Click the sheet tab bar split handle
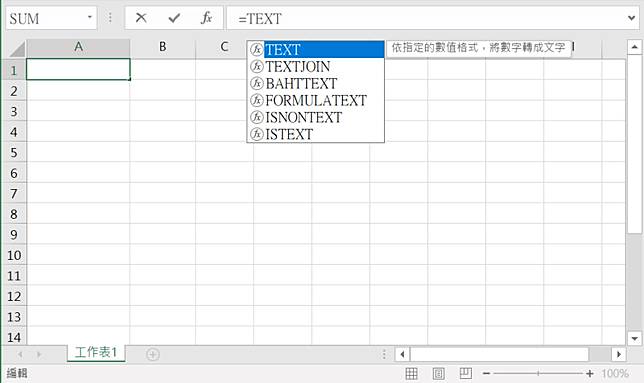Image resolution: width=644 pixels, height=383 pixels. [x=384, y=354]
